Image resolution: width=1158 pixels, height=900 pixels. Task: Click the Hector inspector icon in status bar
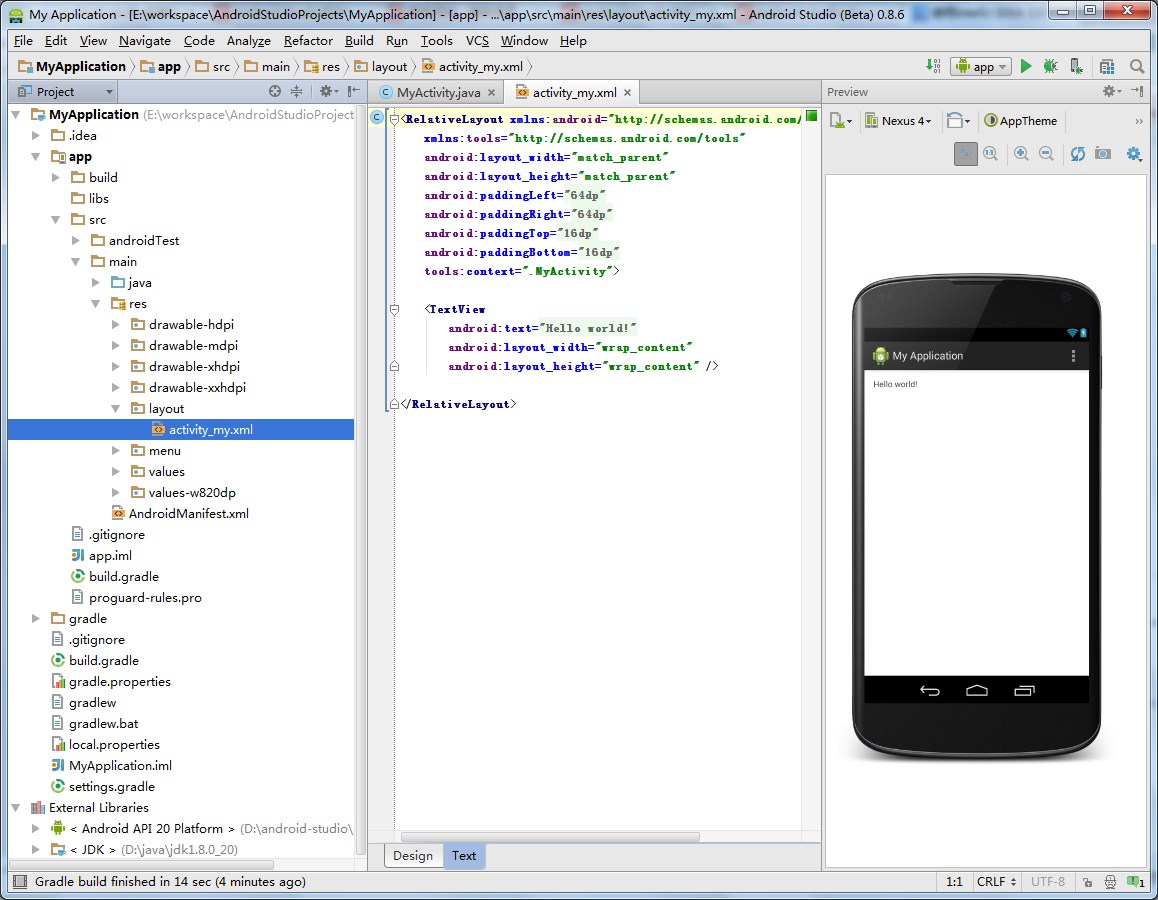coord(1110,882)
